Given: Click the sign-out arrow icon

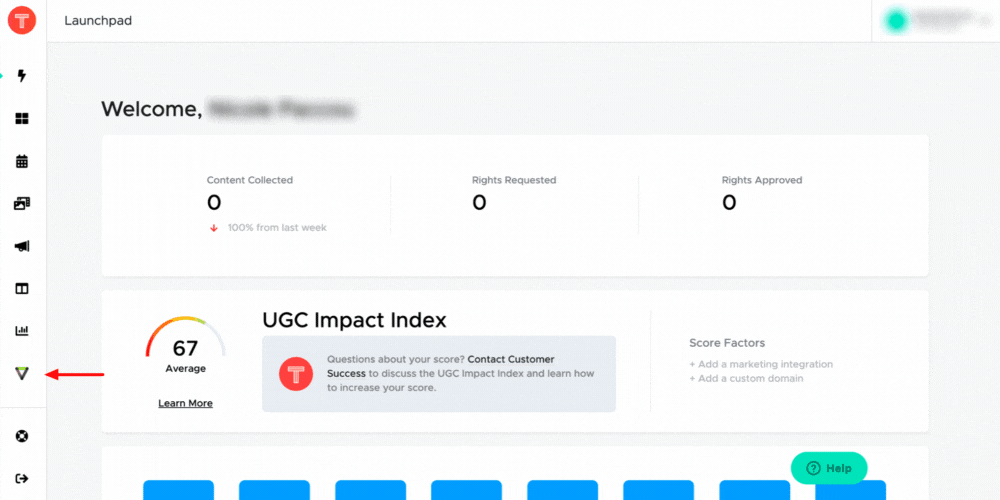Looking at the screenshot, I should tap(22, 478).
